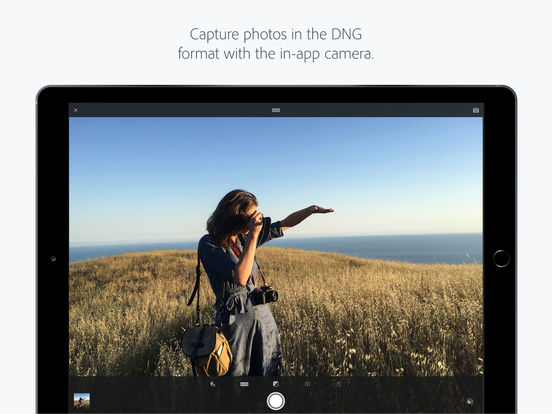Open the DNG file format badge at top
The width and height of the screenshot is (552, 414).
tap(276, 110)
